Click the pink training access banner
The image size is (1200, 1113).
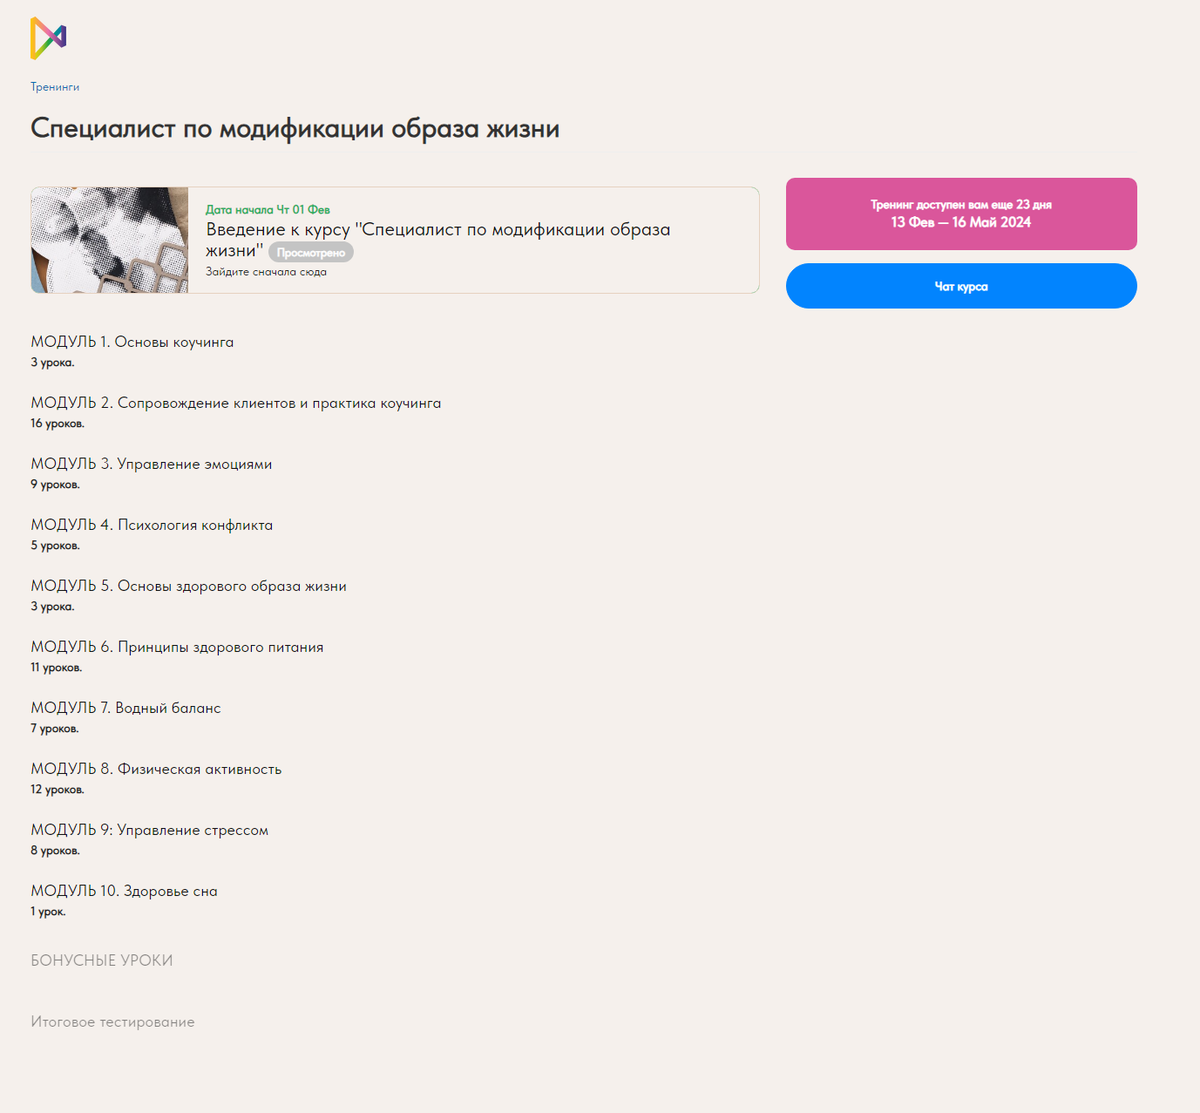(960, 214)
